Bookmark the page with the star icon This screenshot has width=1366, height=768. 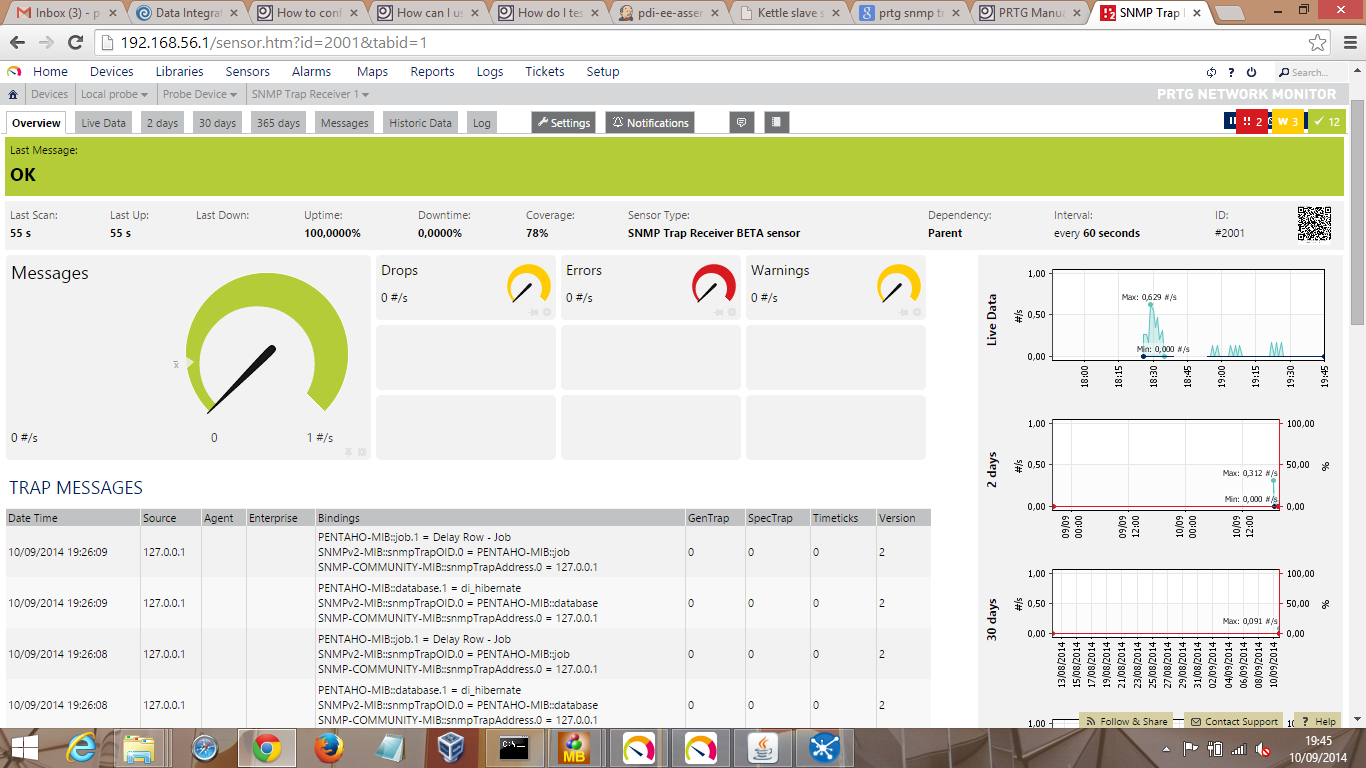(x=1318, y=43)
